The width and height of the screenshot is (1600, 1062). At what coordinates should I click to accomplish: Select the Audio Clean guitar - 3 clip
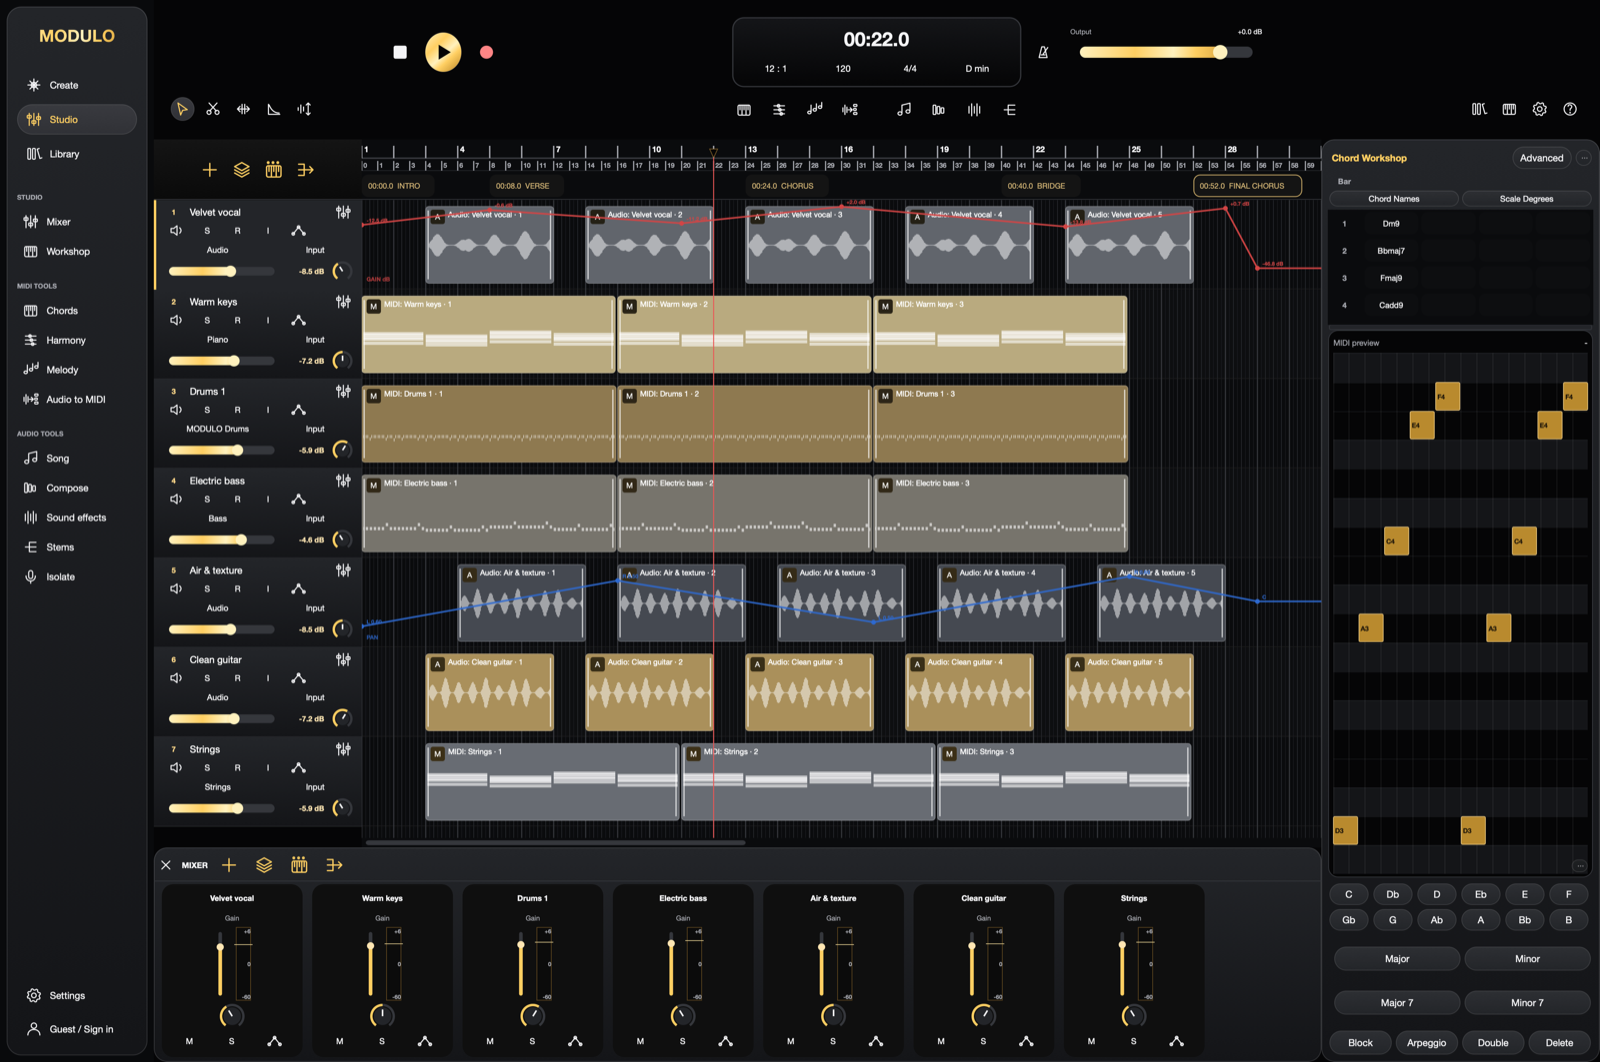point(809,692)
